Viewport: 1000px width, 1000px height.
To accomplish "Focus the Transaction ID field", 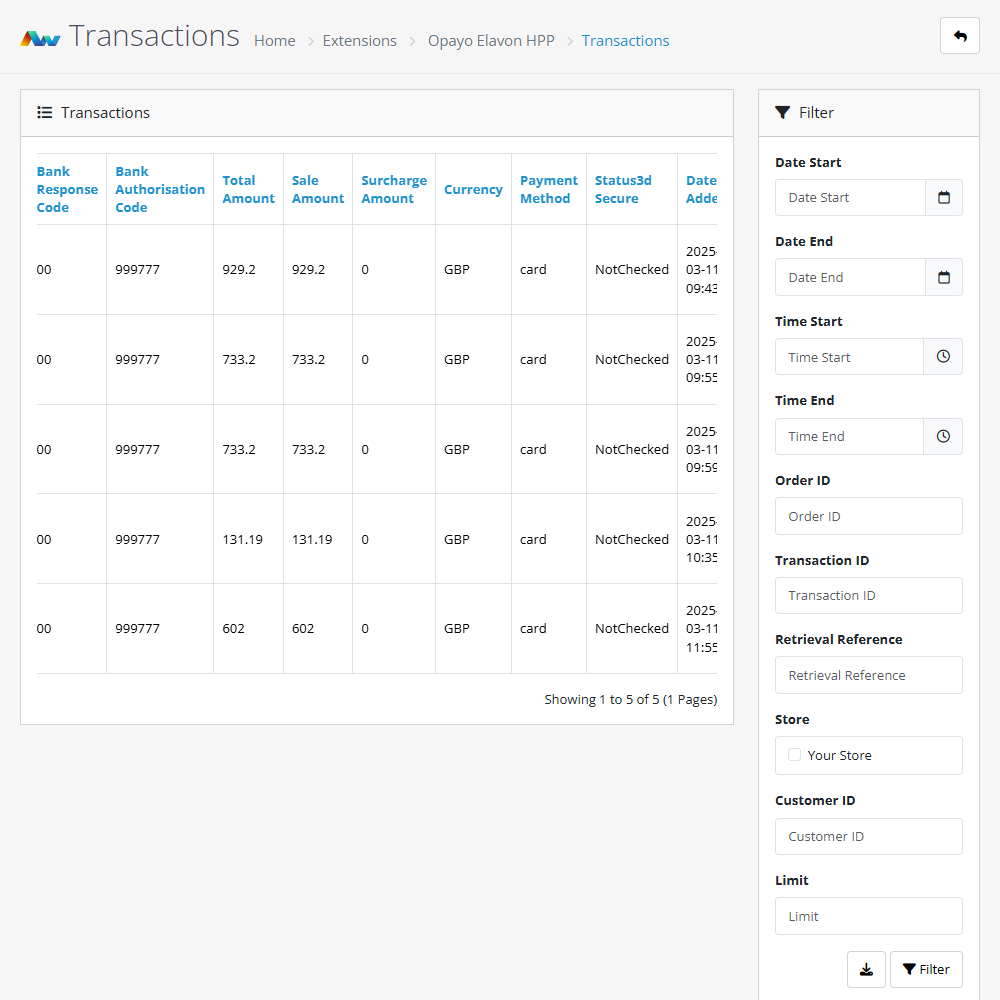I will 868,596.
